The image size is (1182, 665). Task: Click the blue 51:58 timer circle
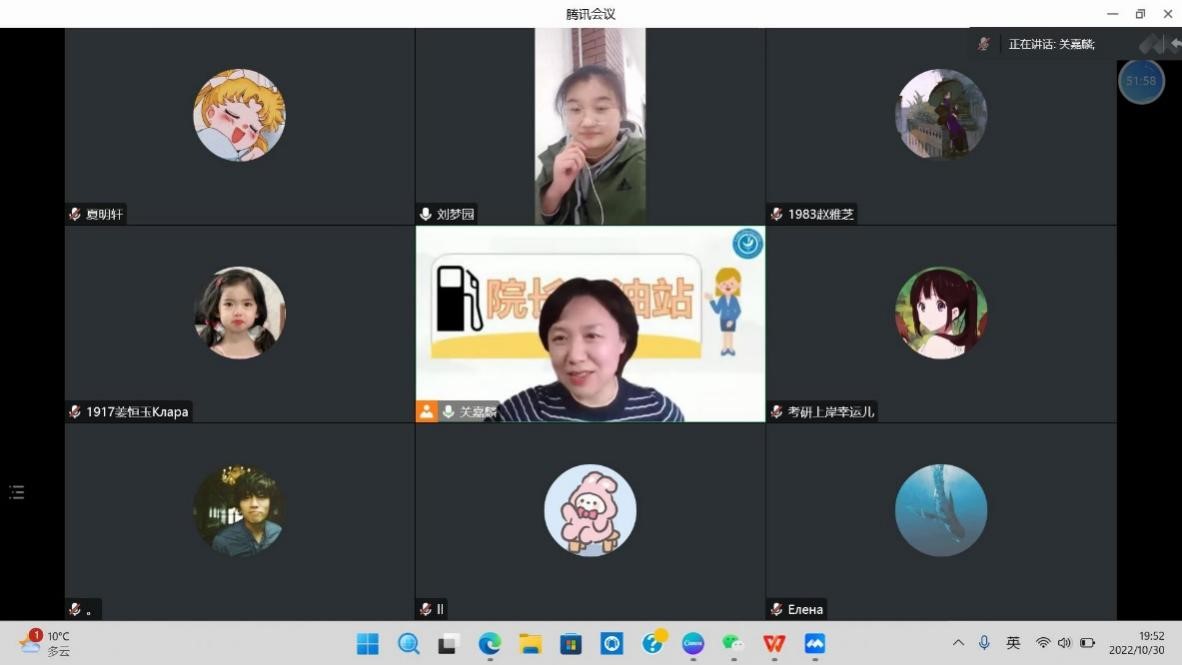1141,81
